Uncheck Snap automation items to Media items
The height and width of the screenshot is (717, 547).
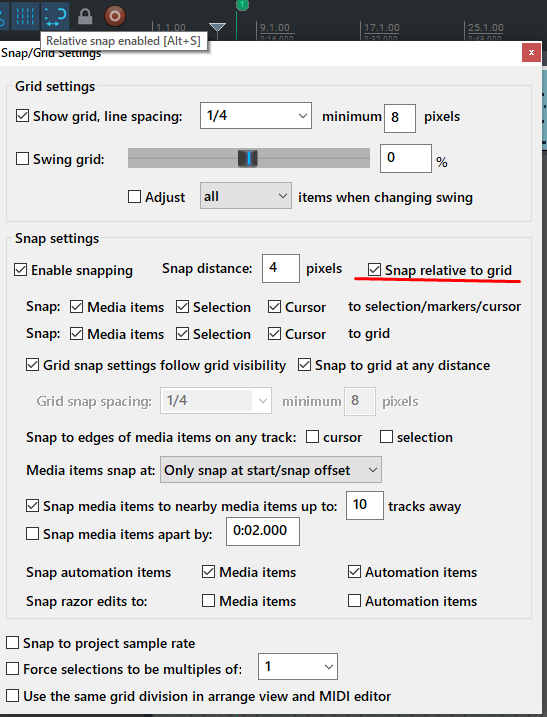point(209,572)
